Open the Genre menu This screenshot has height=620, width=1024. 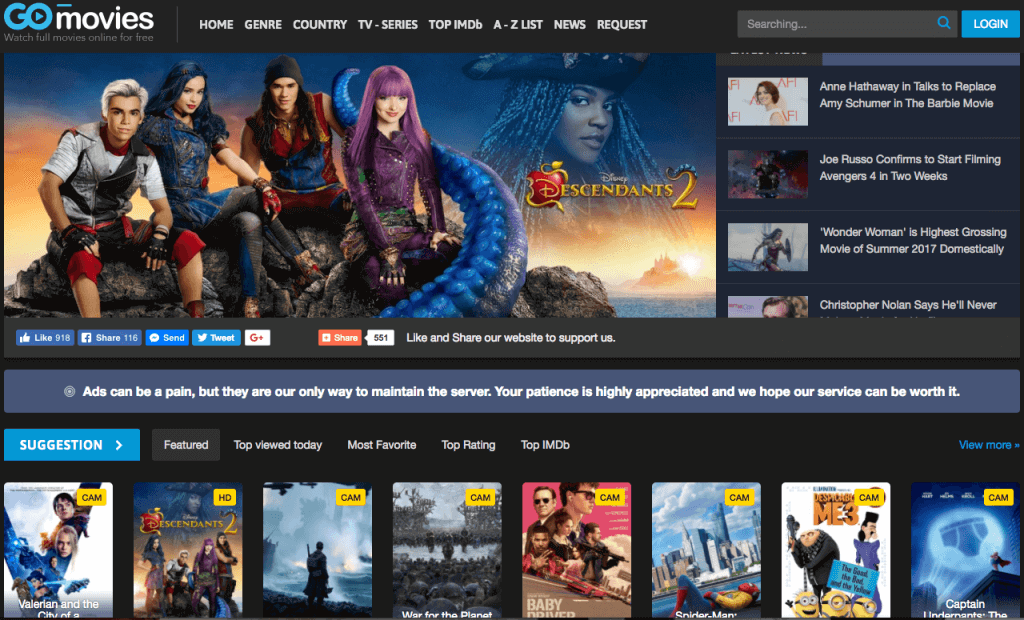(x=263, y=25)
